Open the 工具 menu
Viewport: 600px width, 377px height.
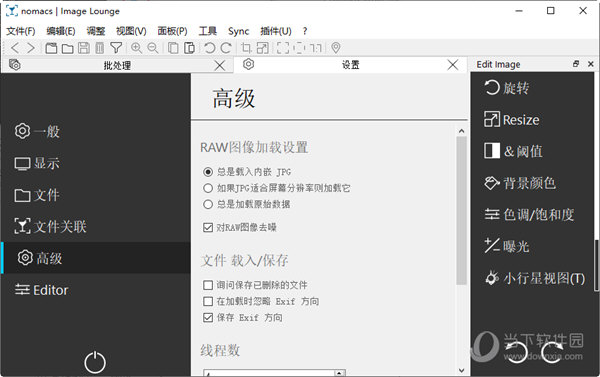point(207,31)
